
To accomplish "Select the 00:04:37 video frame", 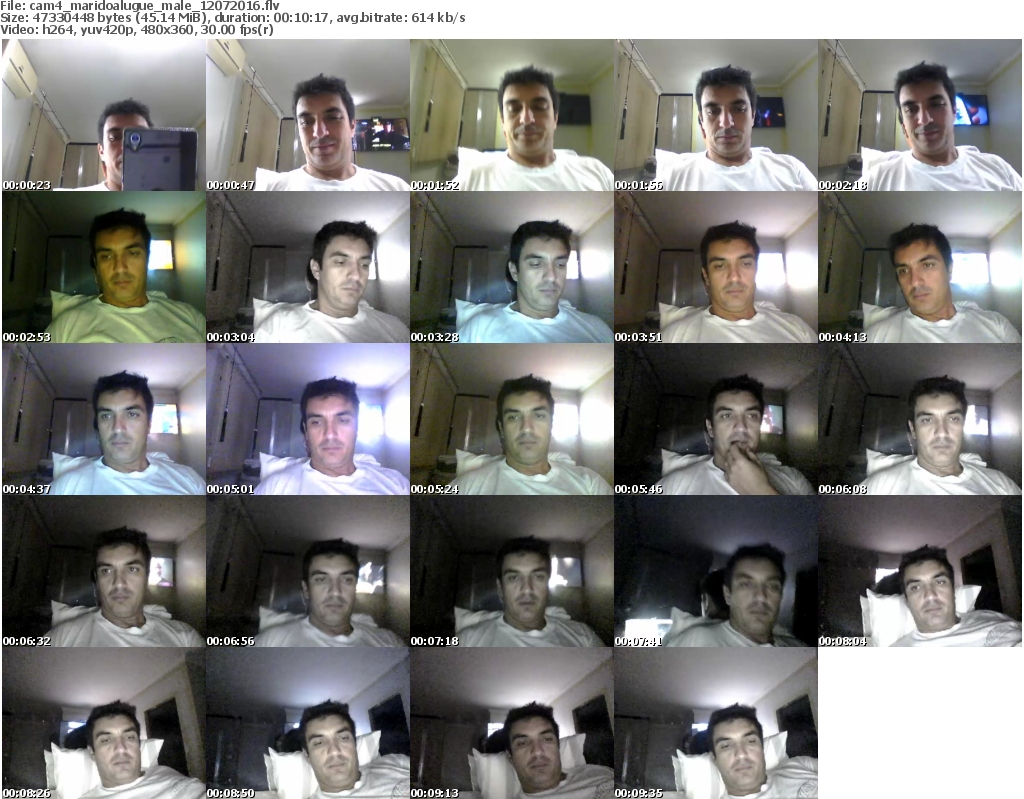I will coord(104,419).
